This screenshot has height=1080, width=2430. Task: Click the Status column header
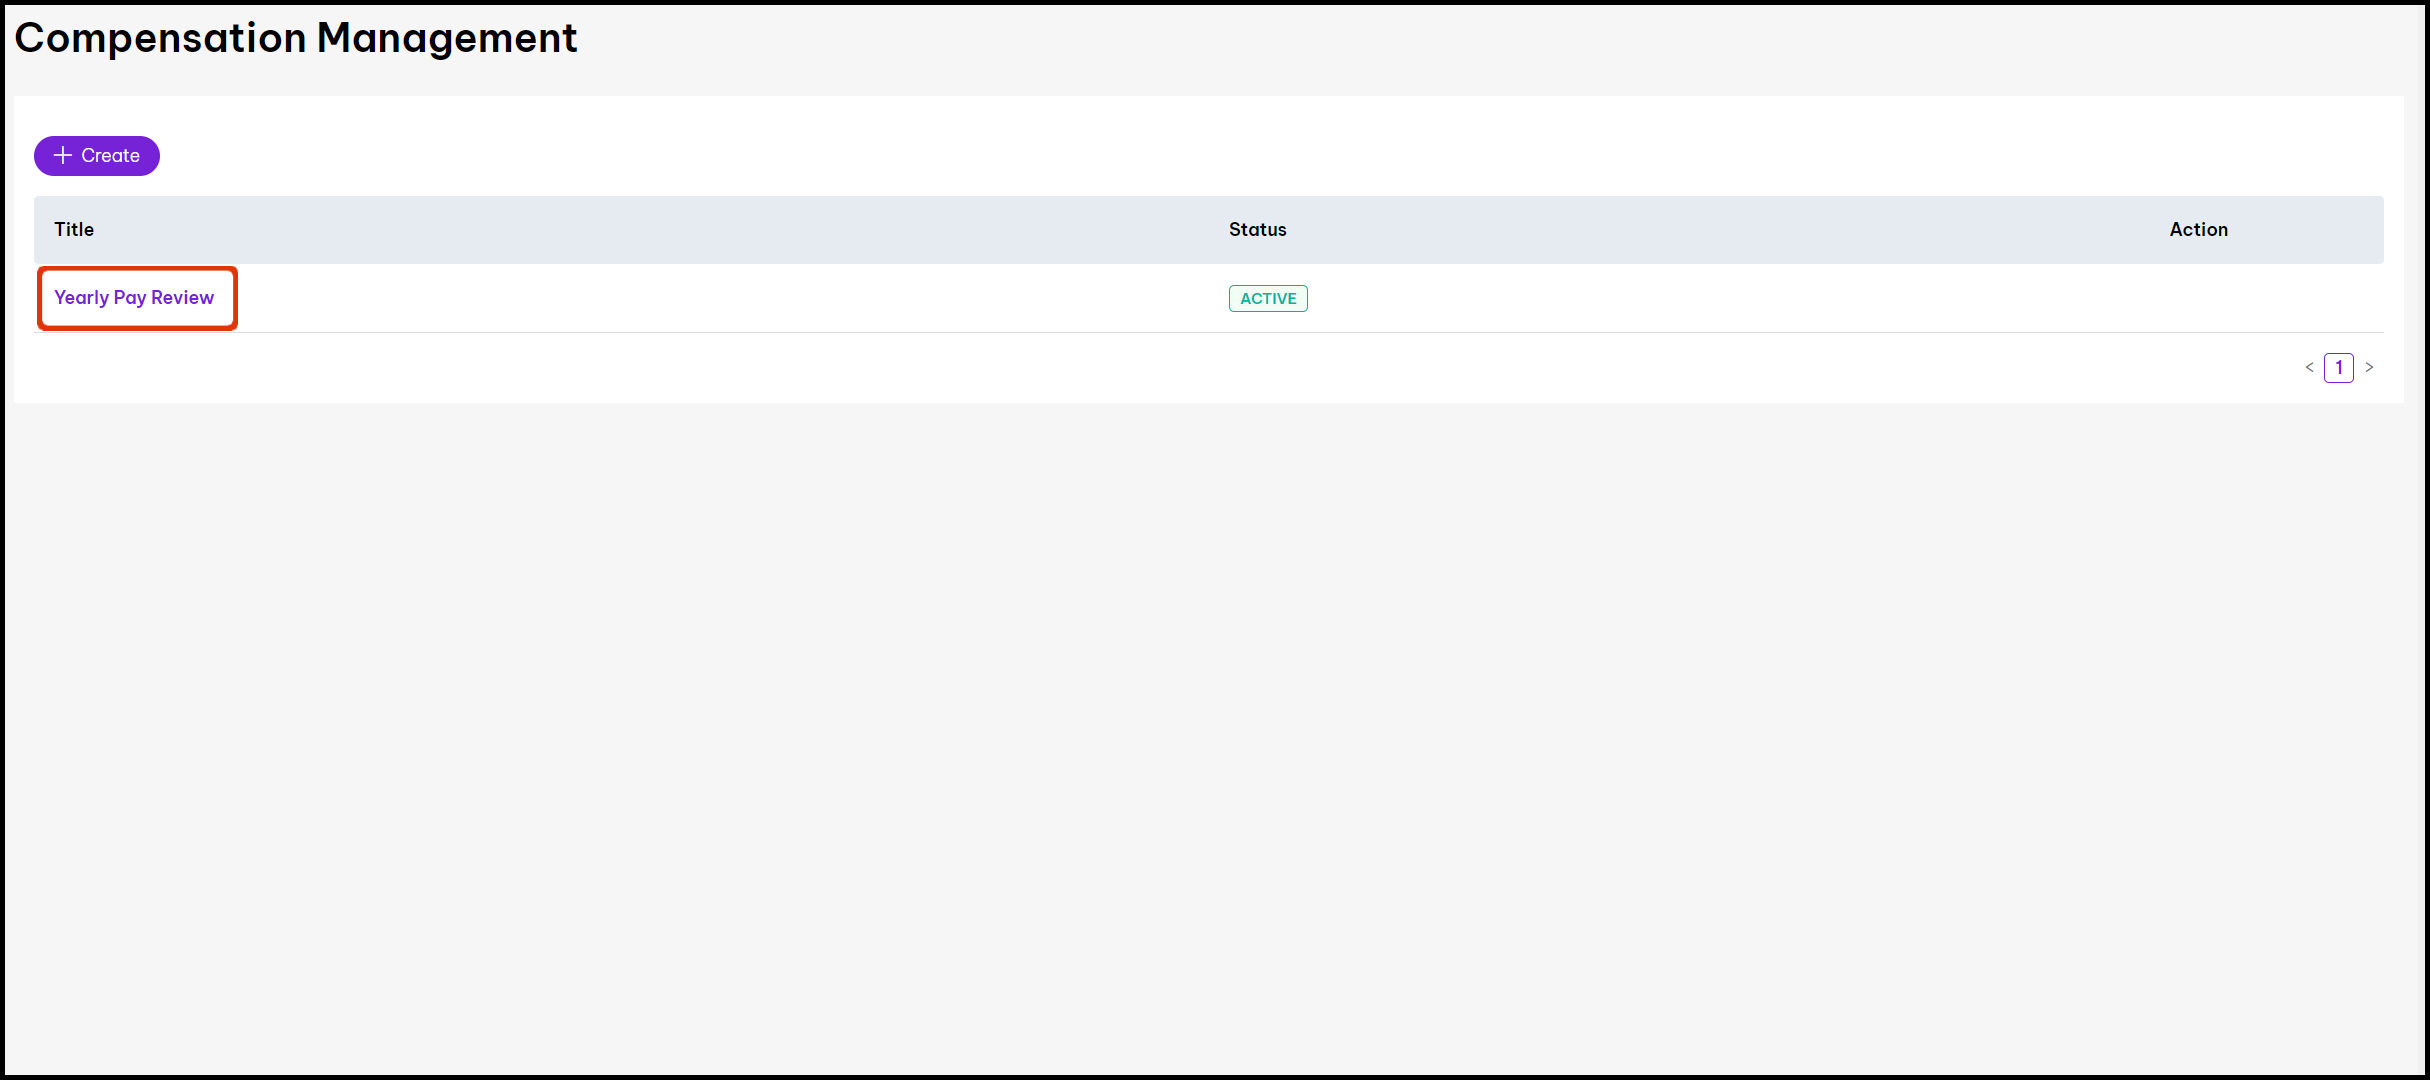pyautogui.click(x=1257, y=230)
